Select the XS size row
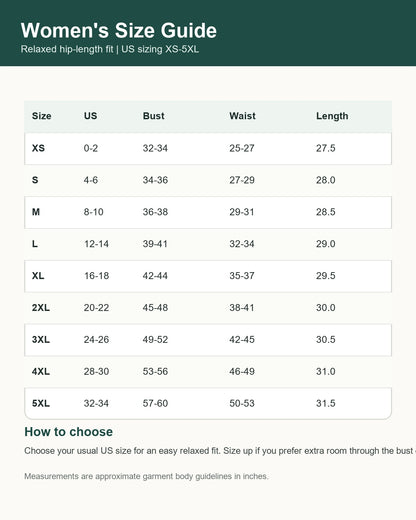416x520 pixels. click(x=208, y=148)
